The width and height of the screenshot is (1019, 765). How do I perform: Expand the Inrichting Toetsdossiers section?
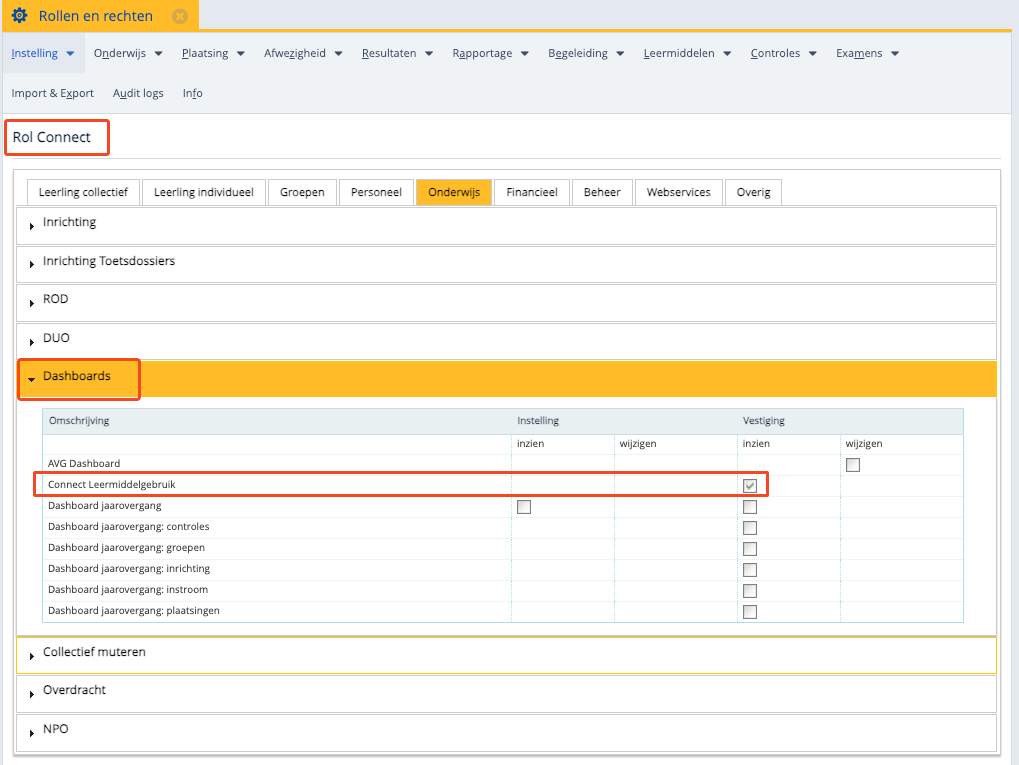108,261
